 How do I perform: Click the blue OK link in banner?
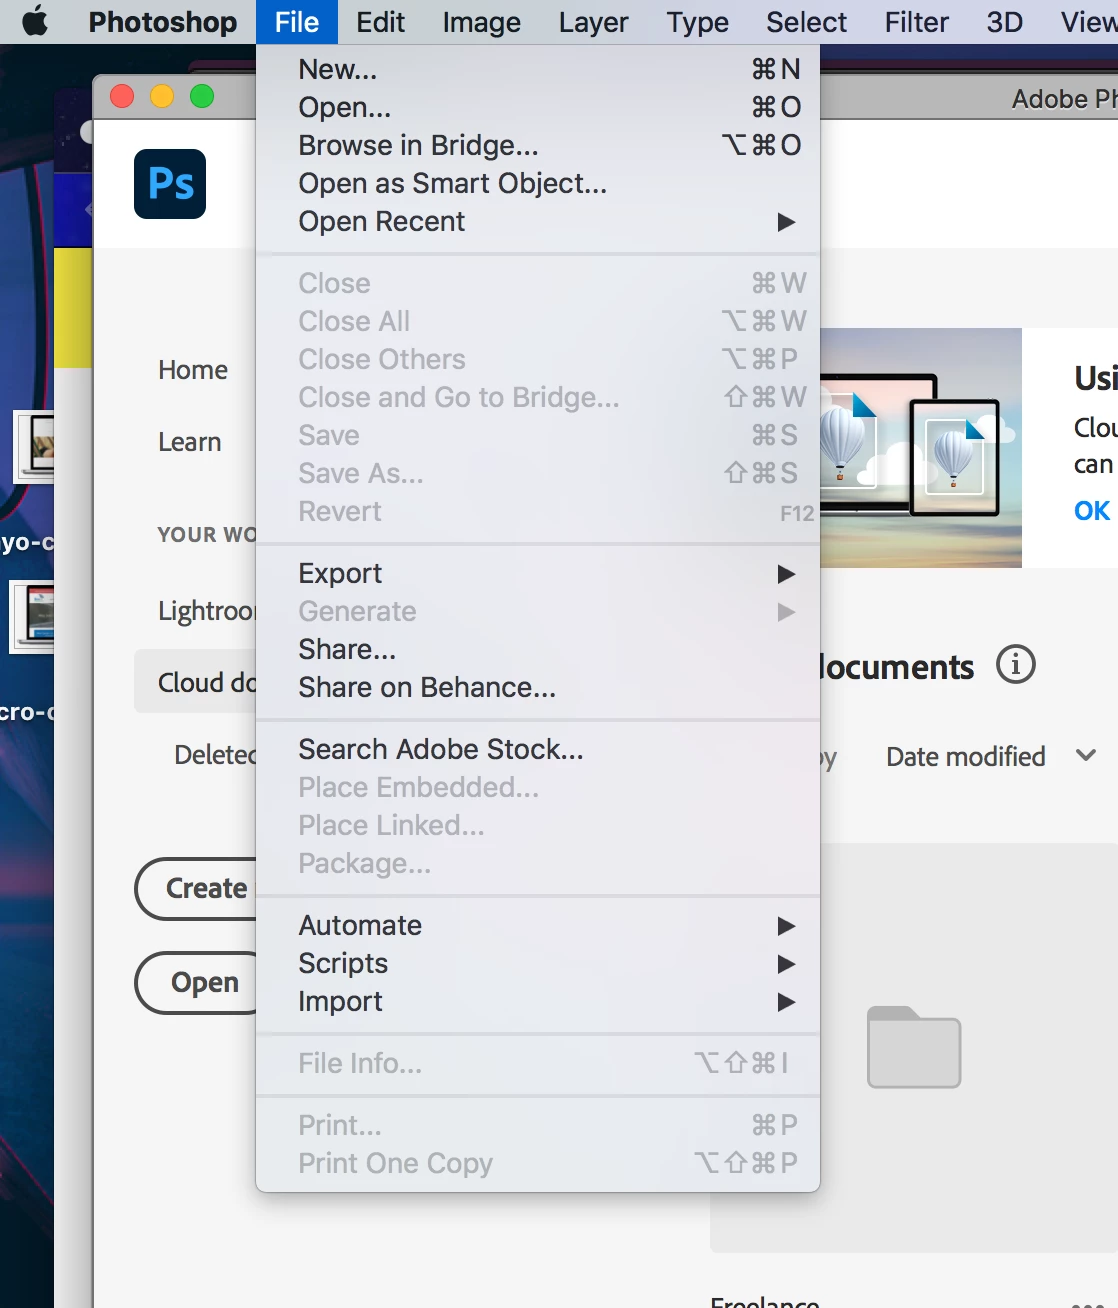1092,511
